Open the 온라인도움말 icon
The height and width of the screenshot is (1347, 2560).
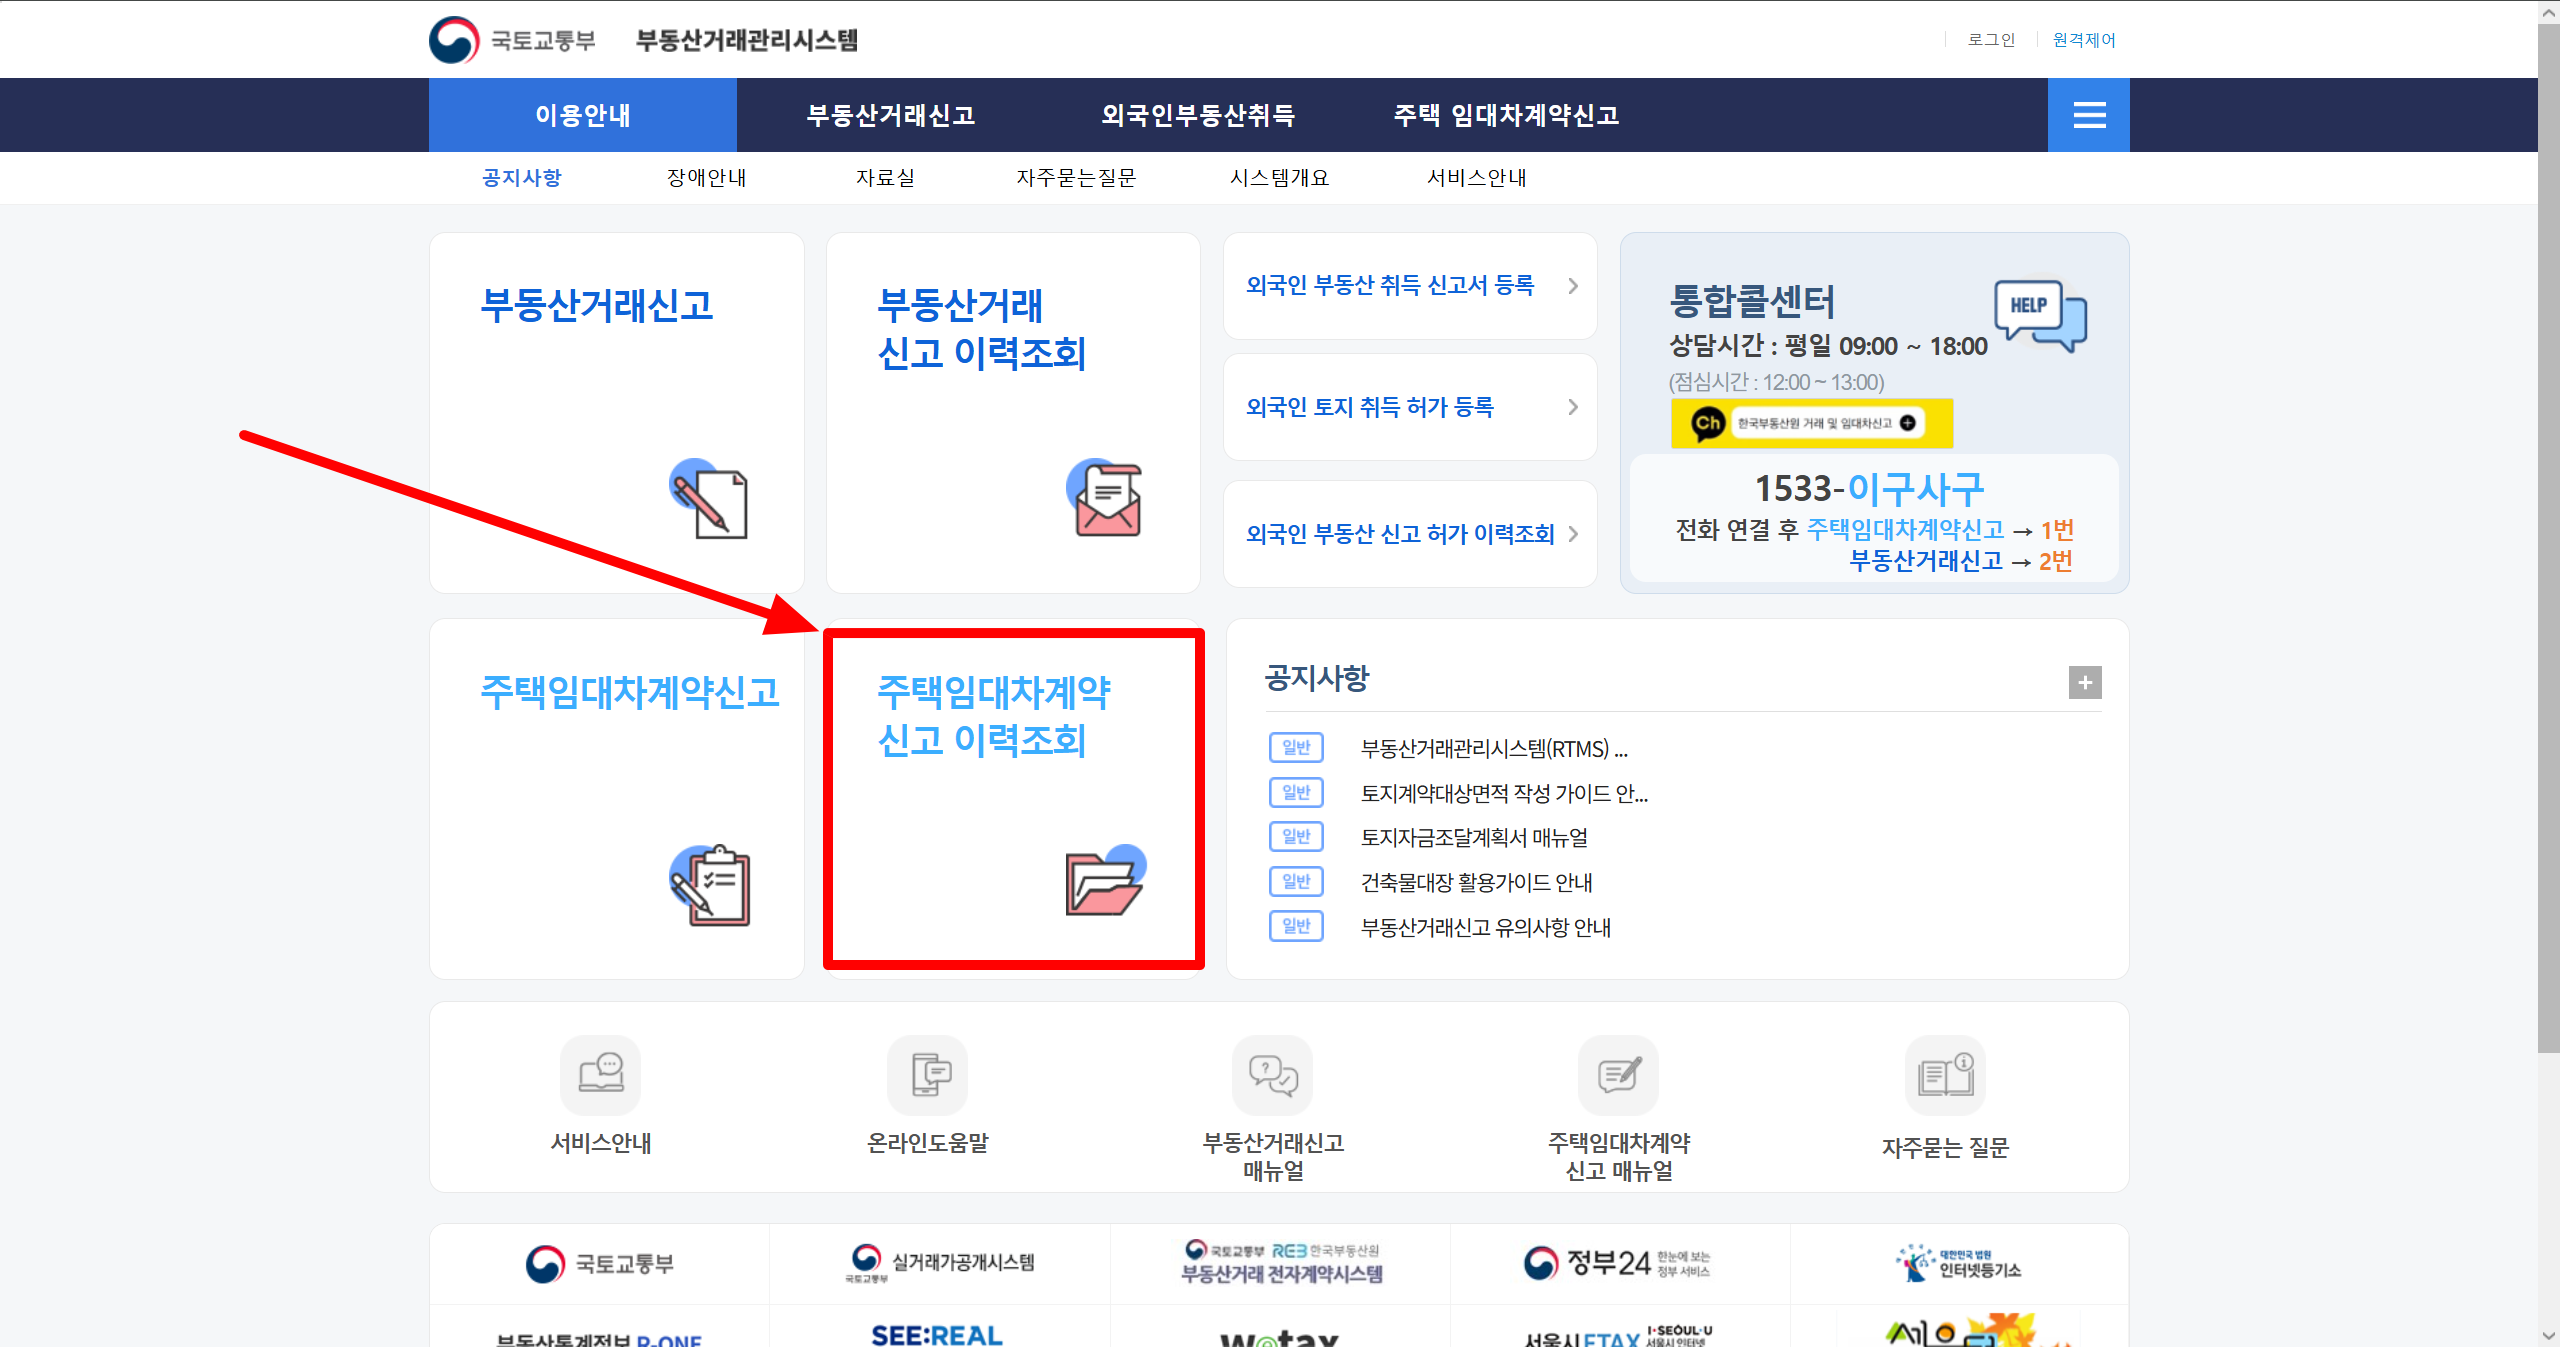coord(927,1075)
